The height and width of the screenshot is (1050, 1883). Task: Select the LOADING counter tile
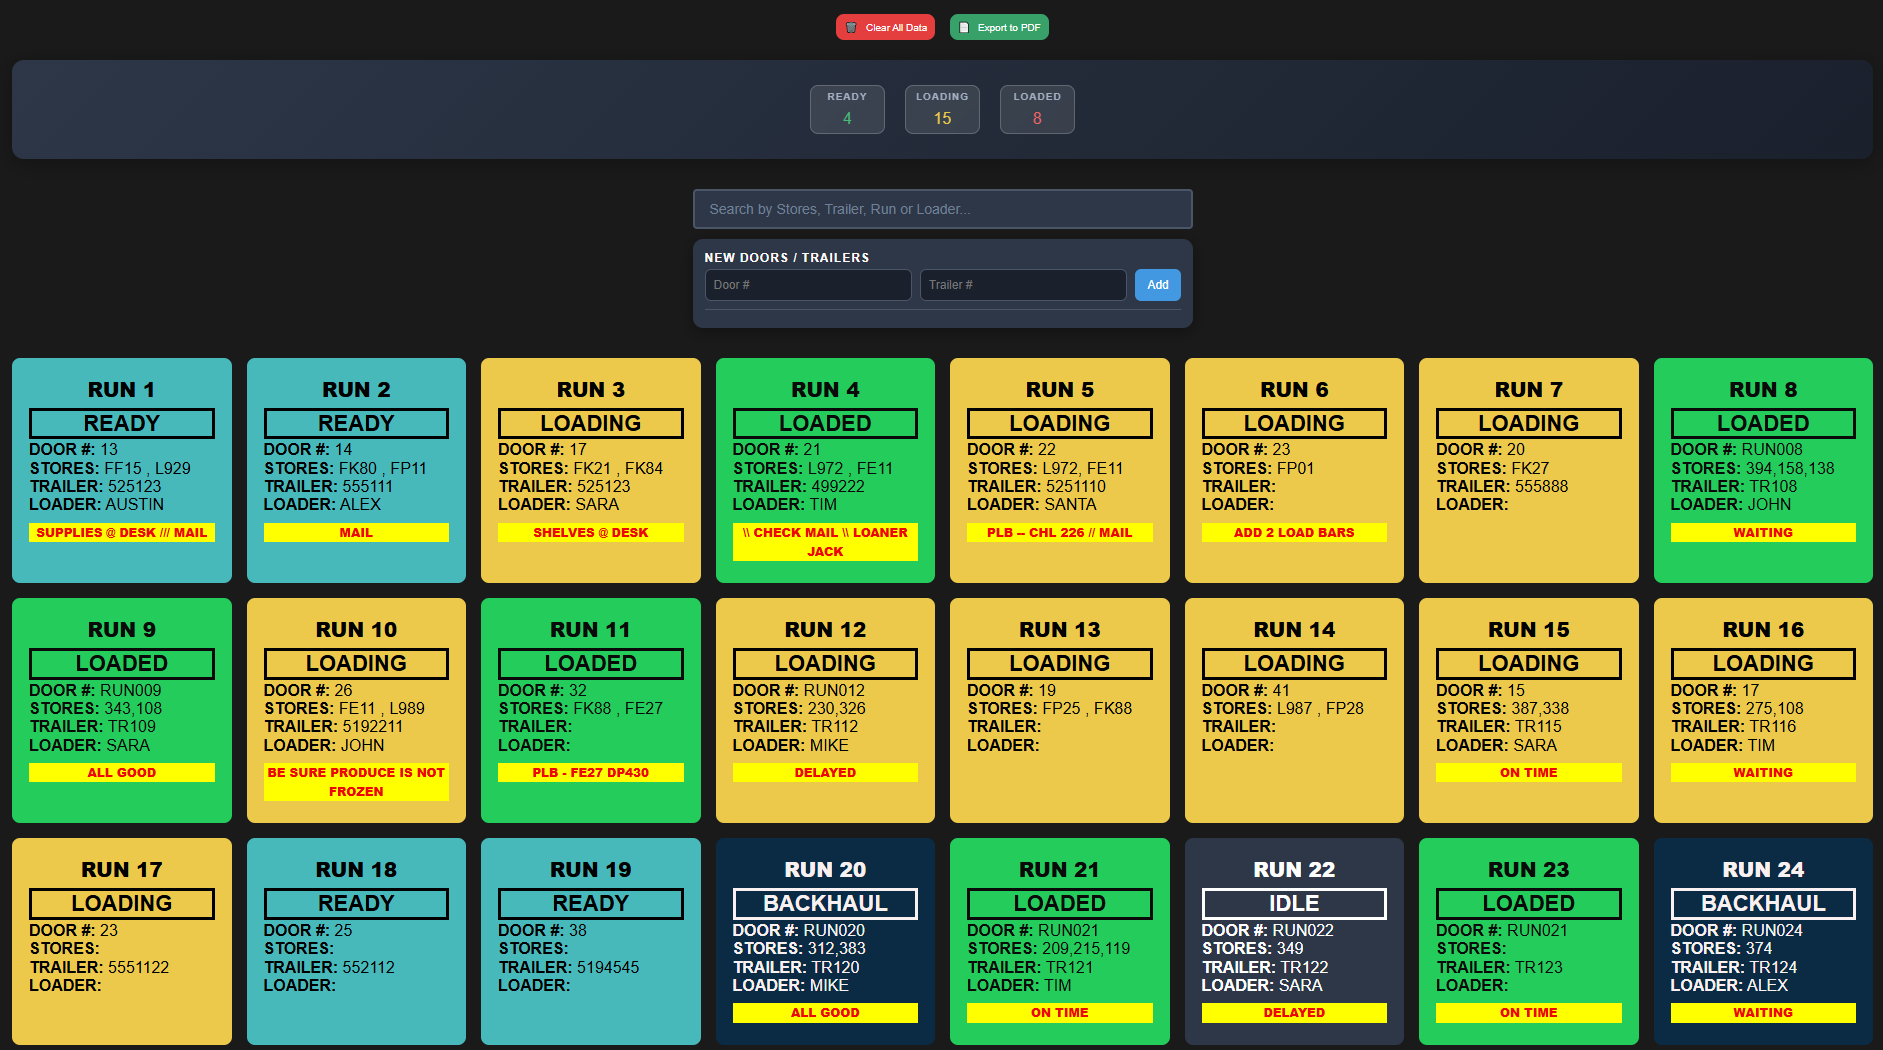pos(942,109)
